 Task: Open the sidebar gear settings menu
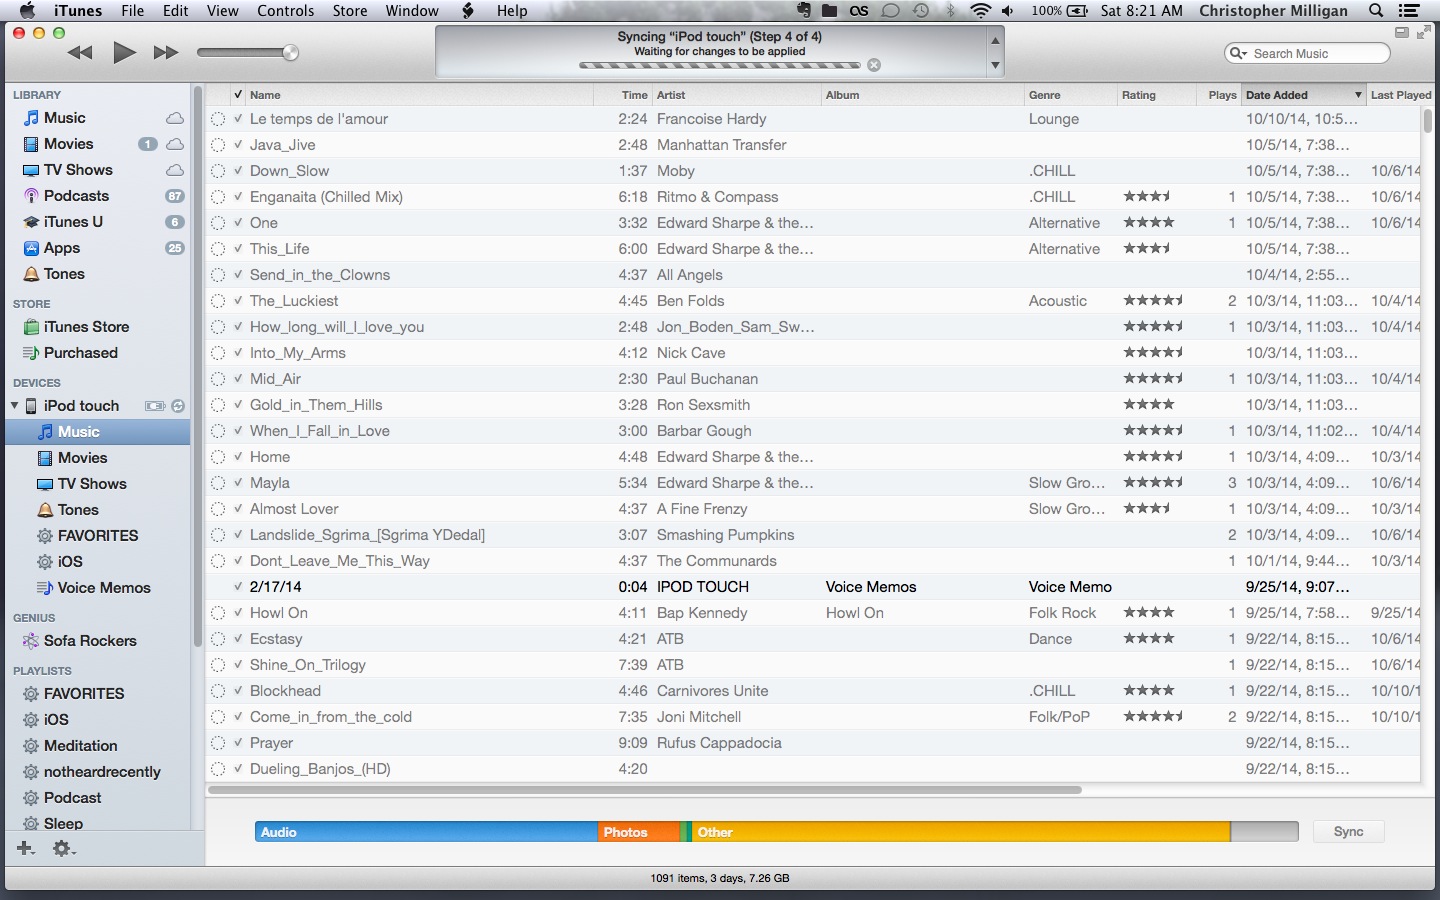point(64,848)
